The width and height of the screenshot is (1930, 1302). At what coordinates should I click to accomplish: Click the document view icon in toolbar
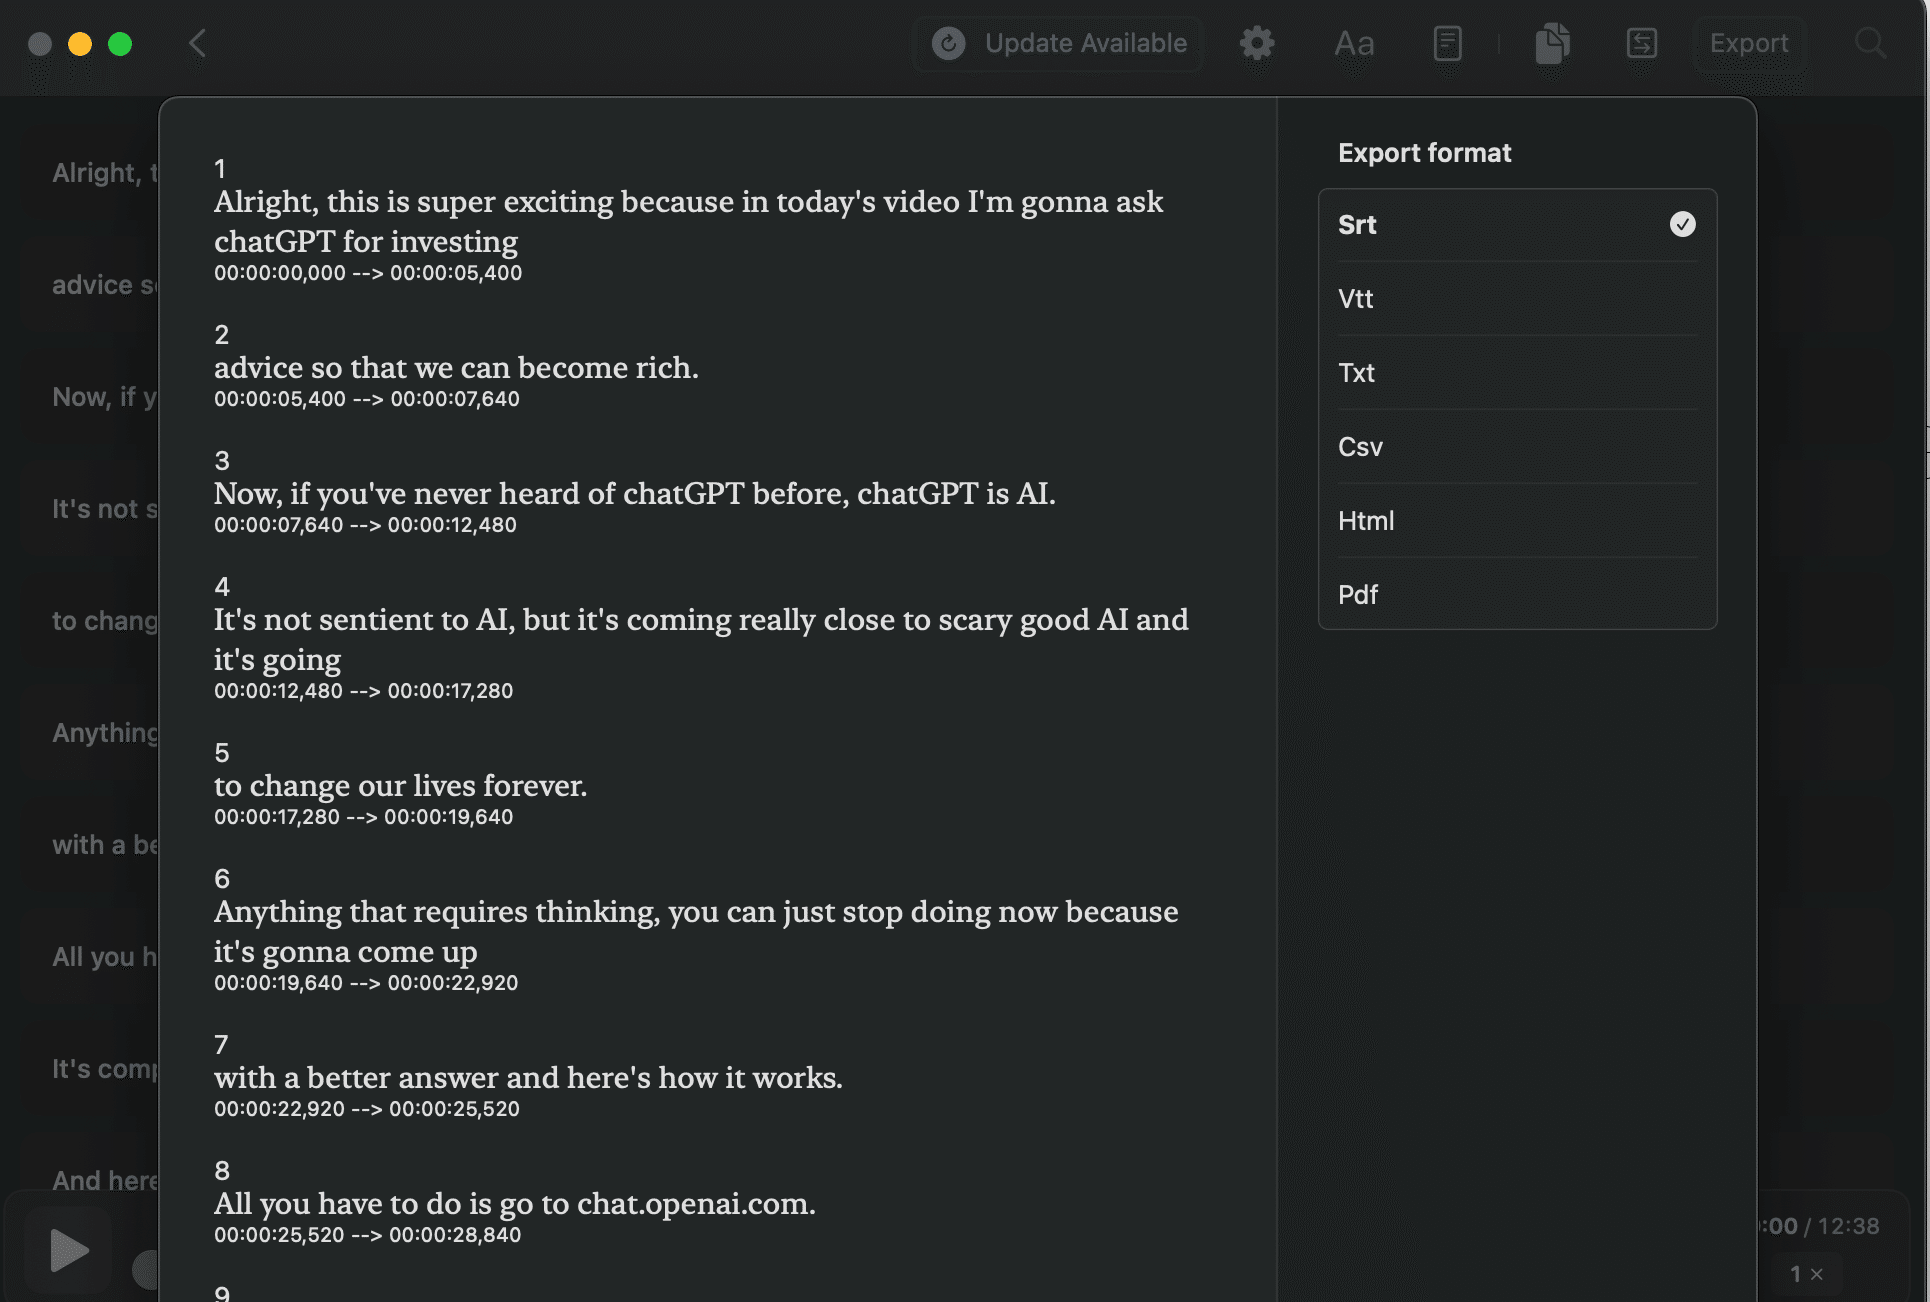click(x=1447, y=43)
